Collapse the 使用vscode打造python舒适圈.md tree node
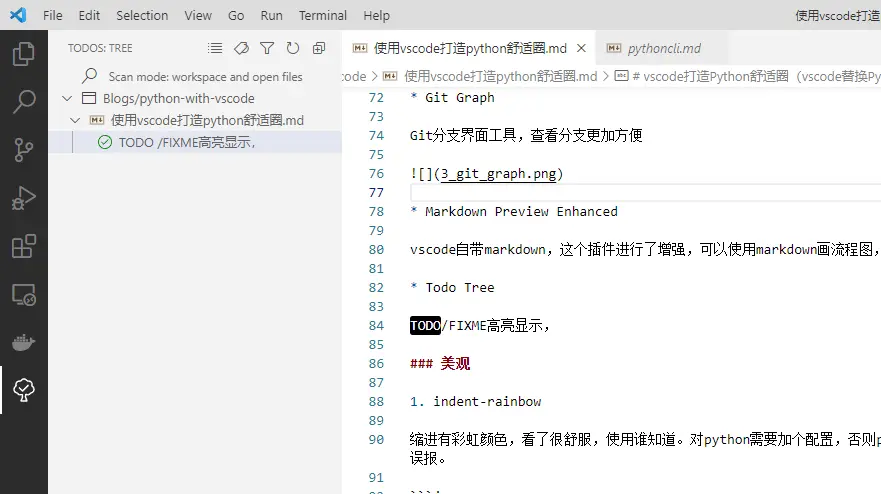 click(75, 120)
